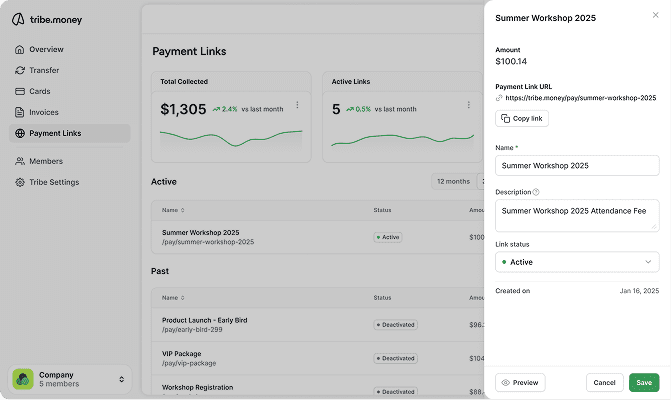
Task: Click the Invoices sidebar icon
Action: tap(20, 112)
